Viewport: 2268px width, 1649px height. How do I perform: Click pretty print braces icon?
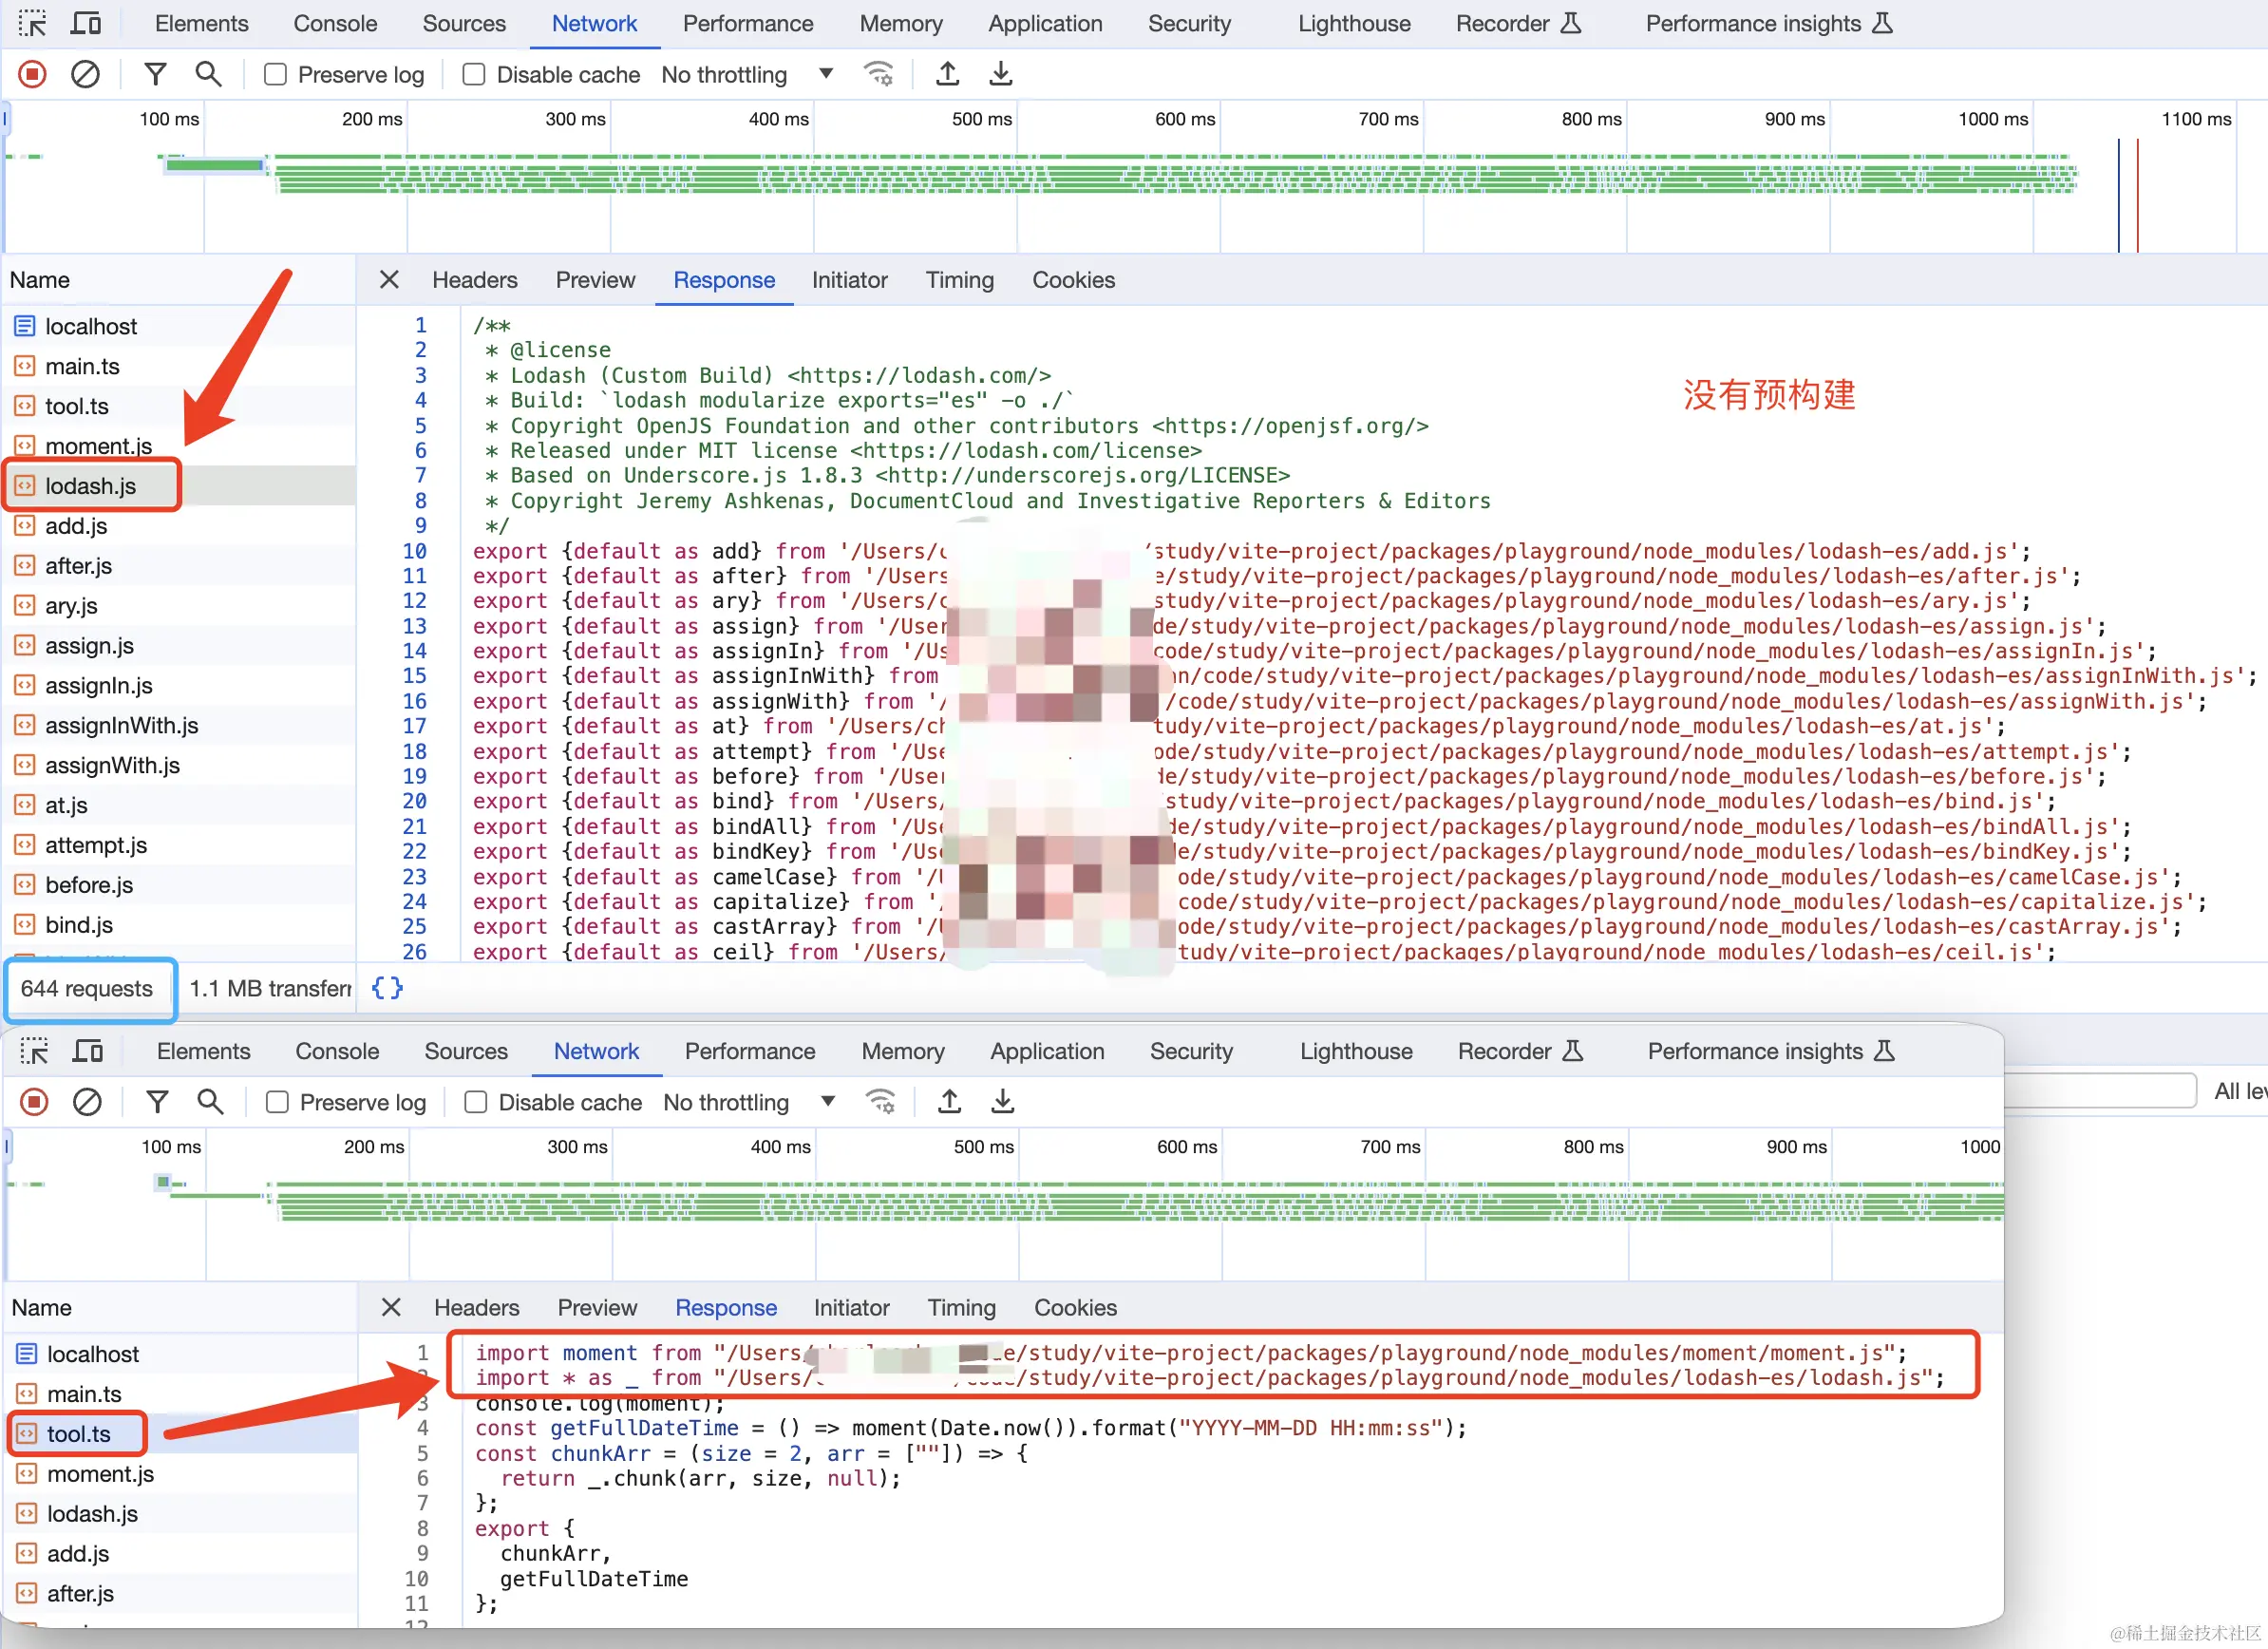(387, 988)
